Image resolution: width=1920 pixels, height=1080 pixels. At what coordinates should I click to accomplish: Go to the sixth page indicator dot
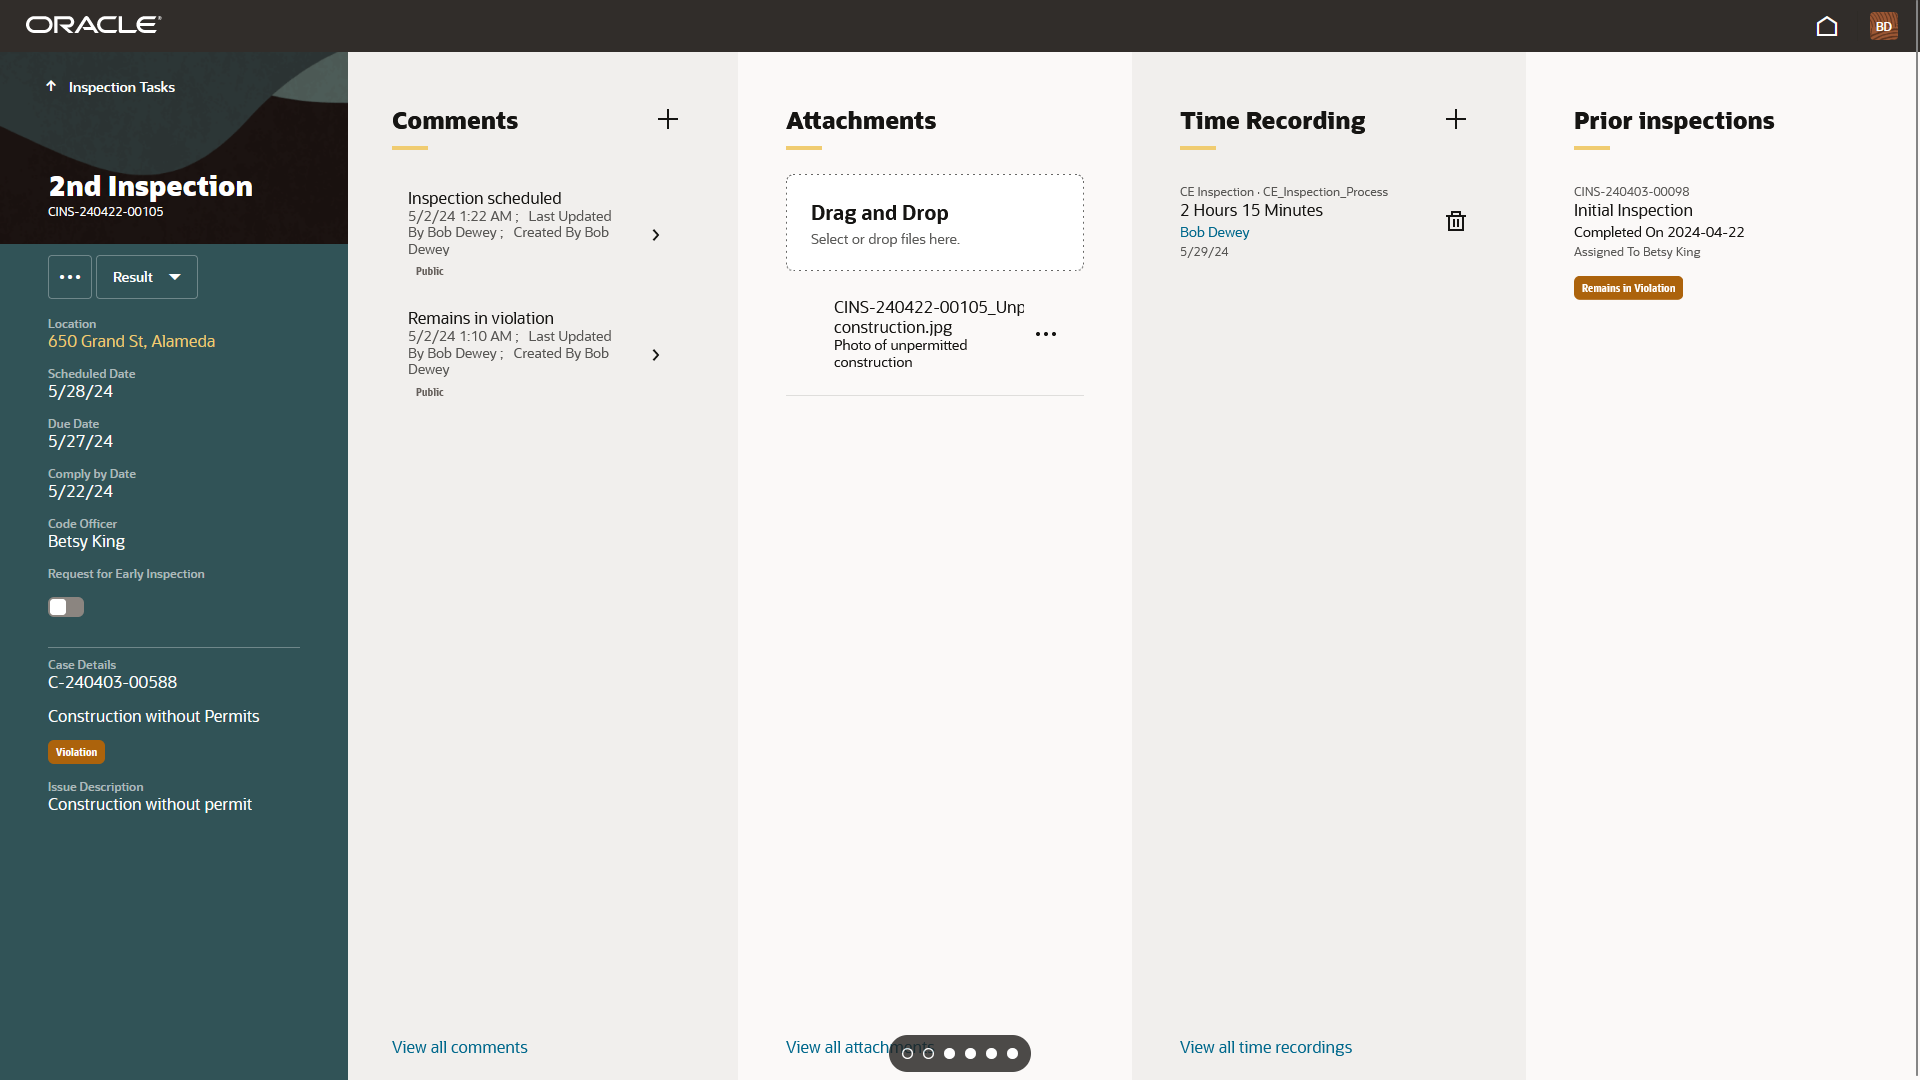pos(1013,1053)
